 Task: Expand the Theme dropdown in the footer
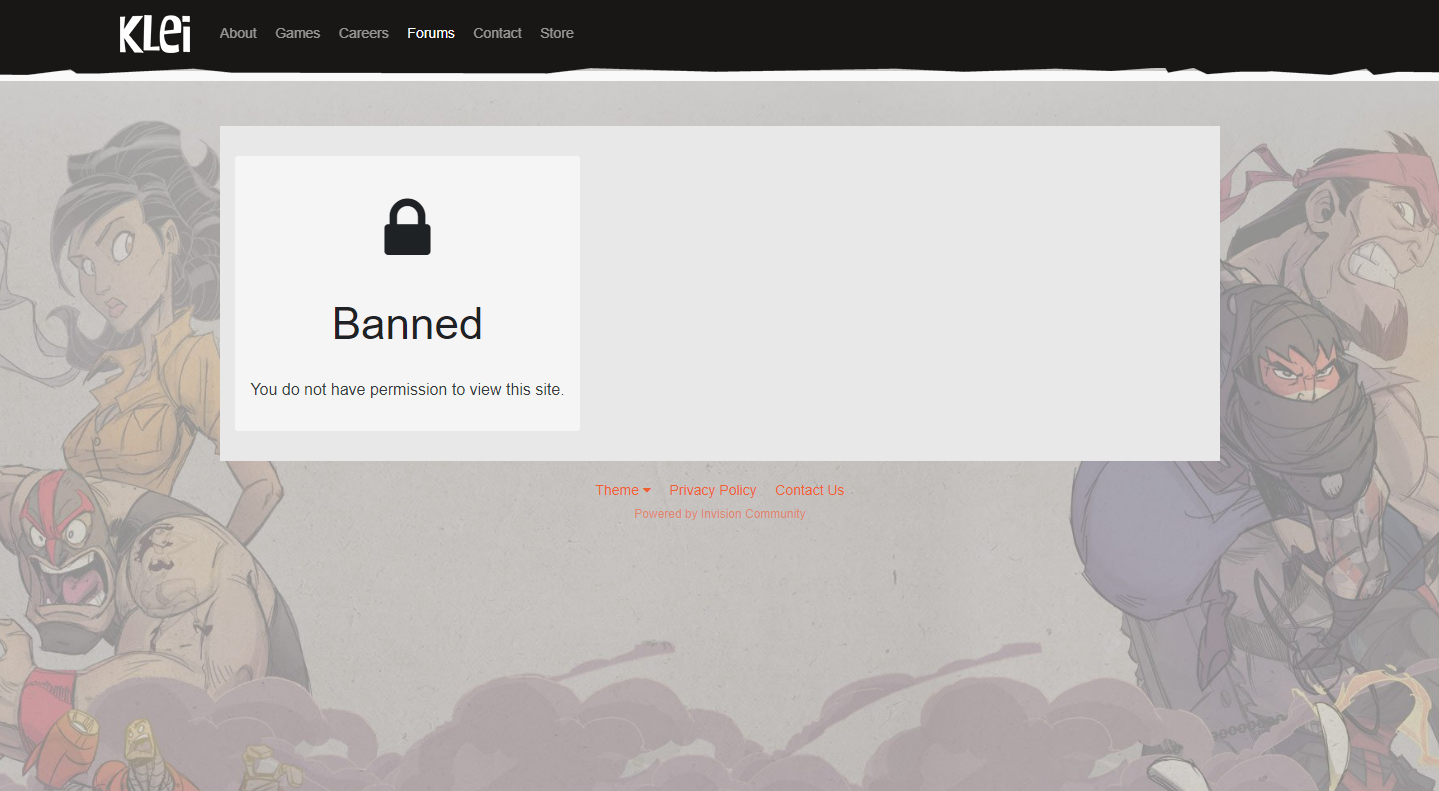(x=622, y=490)
